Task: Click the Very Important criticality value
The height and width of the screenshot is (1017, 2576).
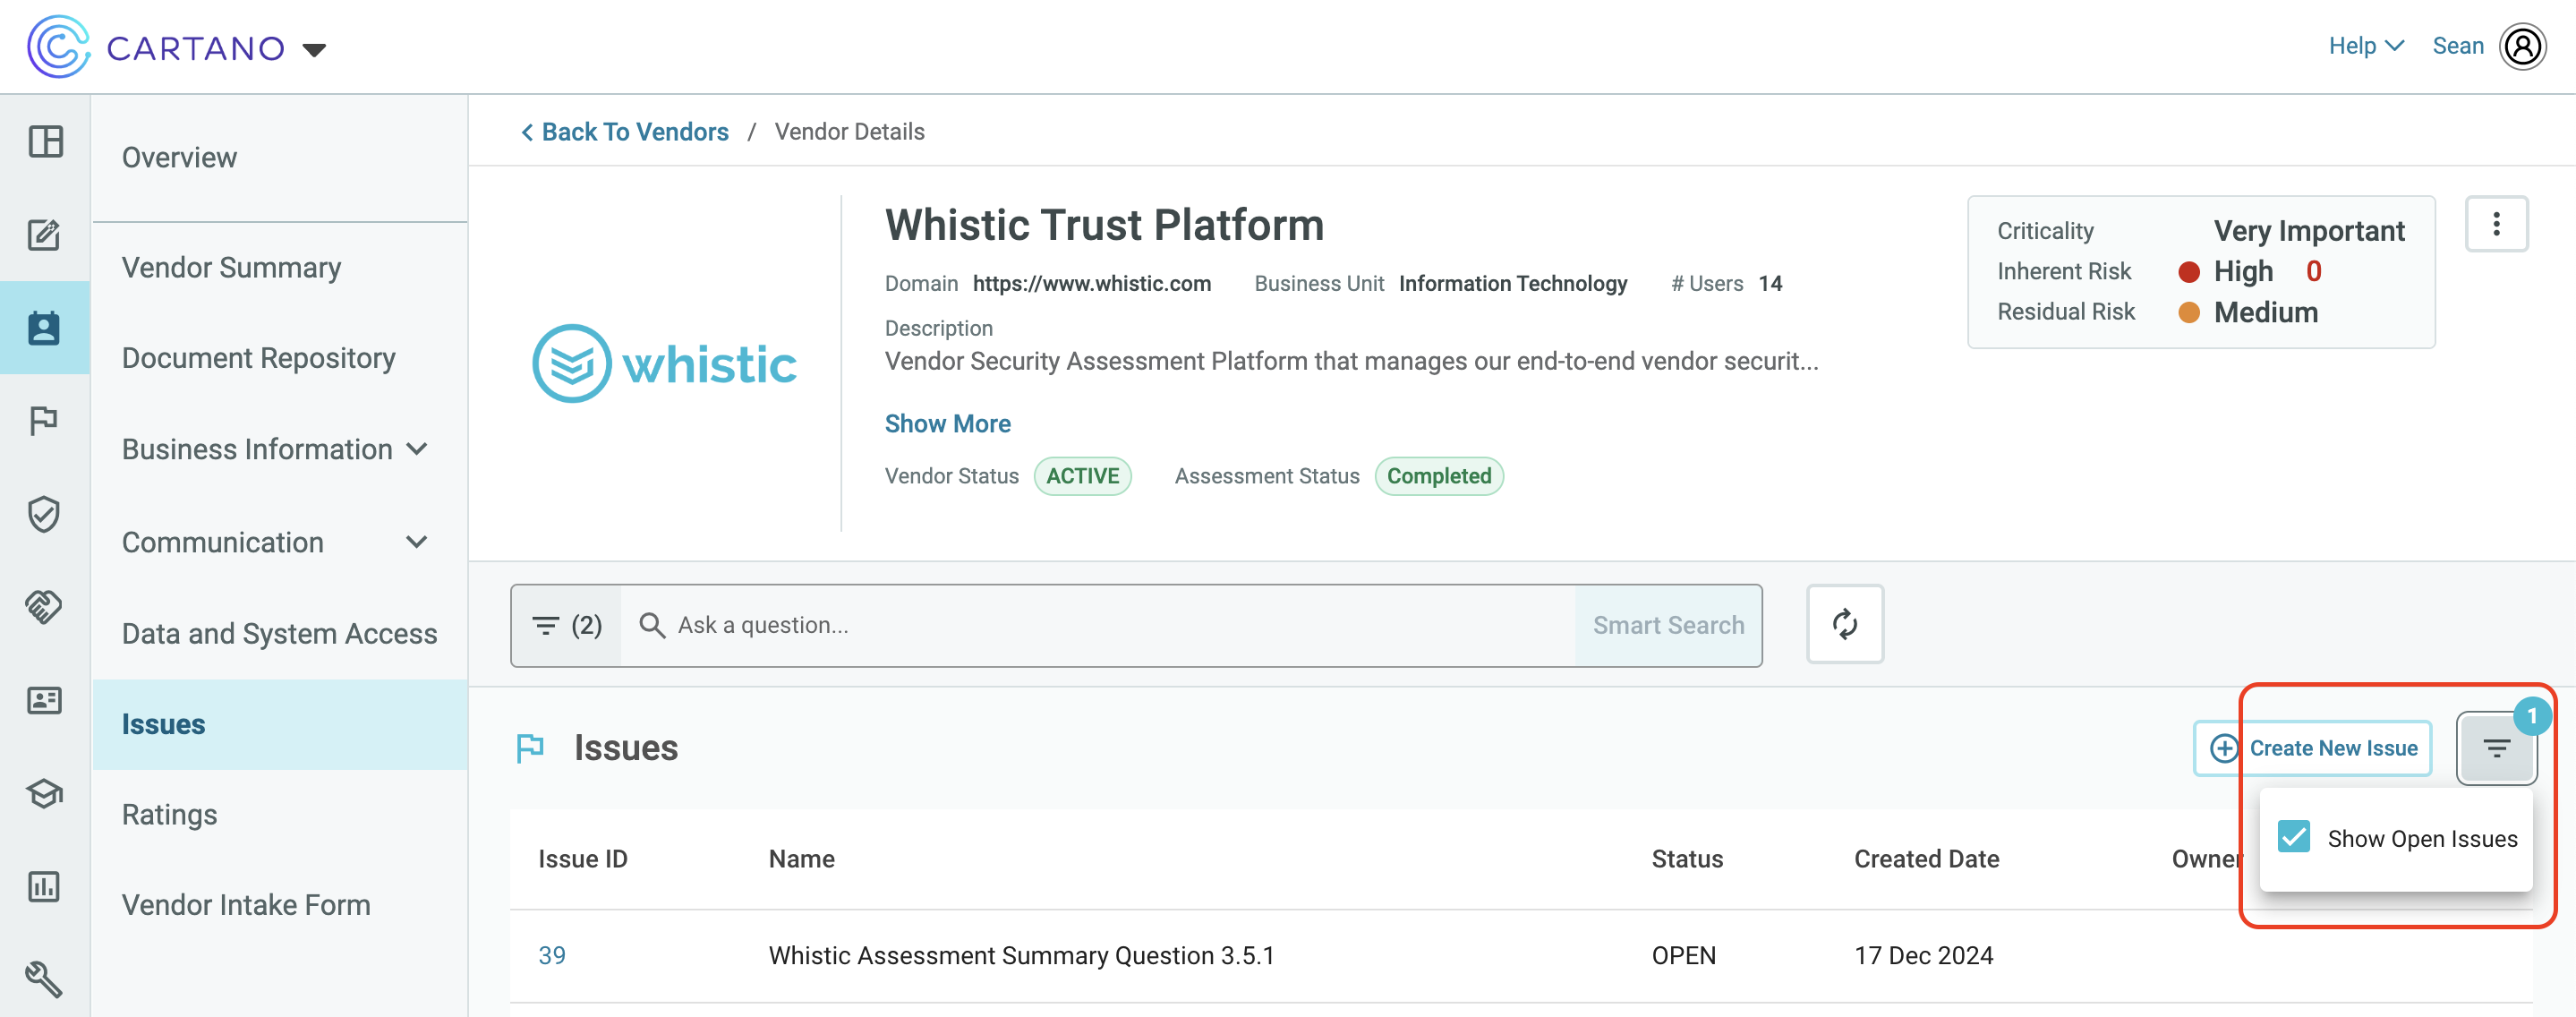Action: click(2308, 230)
